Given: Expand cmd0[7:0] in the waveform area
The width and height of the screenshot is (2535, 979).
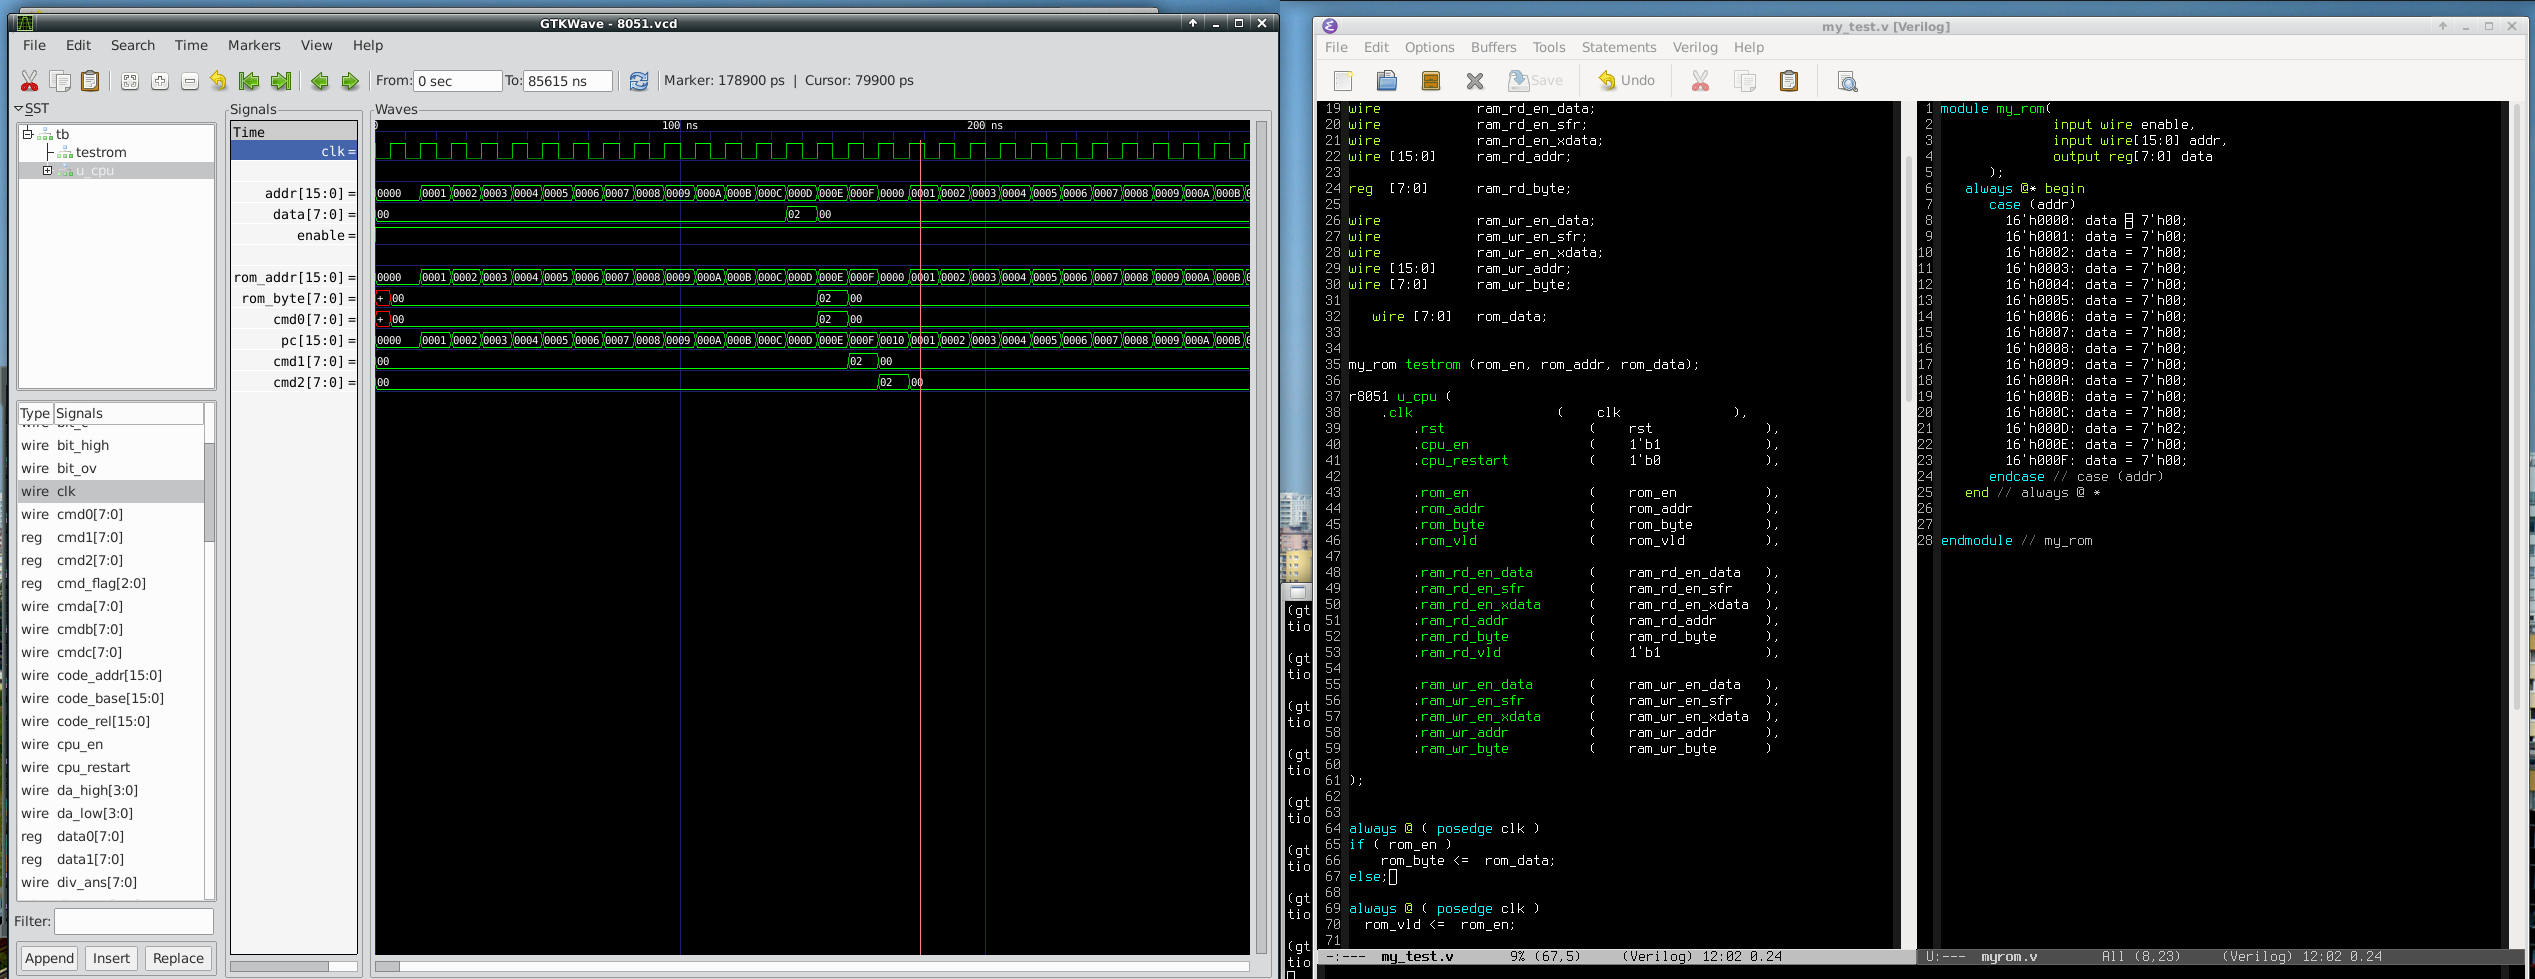Looking at the screenshot, I should coord(381,319).
